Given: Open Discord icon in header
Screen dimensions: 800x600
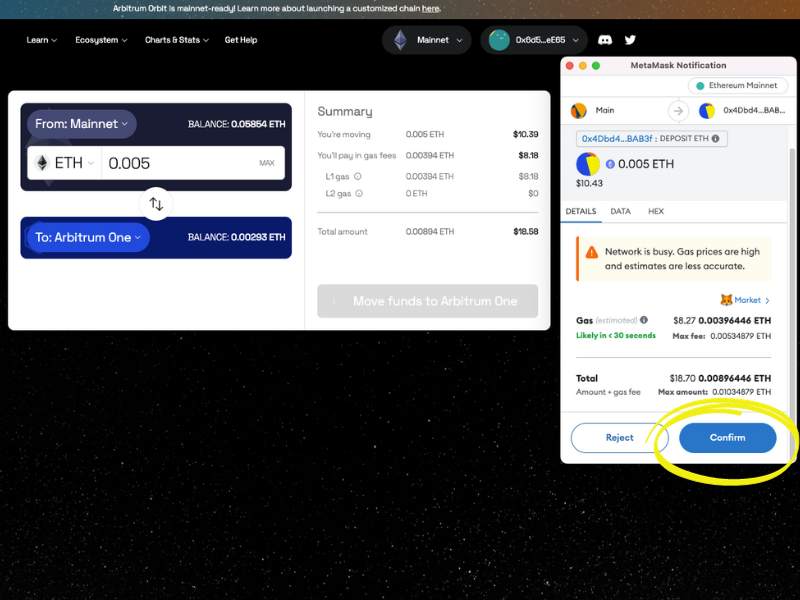Looking at the screenshot, I should (x=605, y=40).
